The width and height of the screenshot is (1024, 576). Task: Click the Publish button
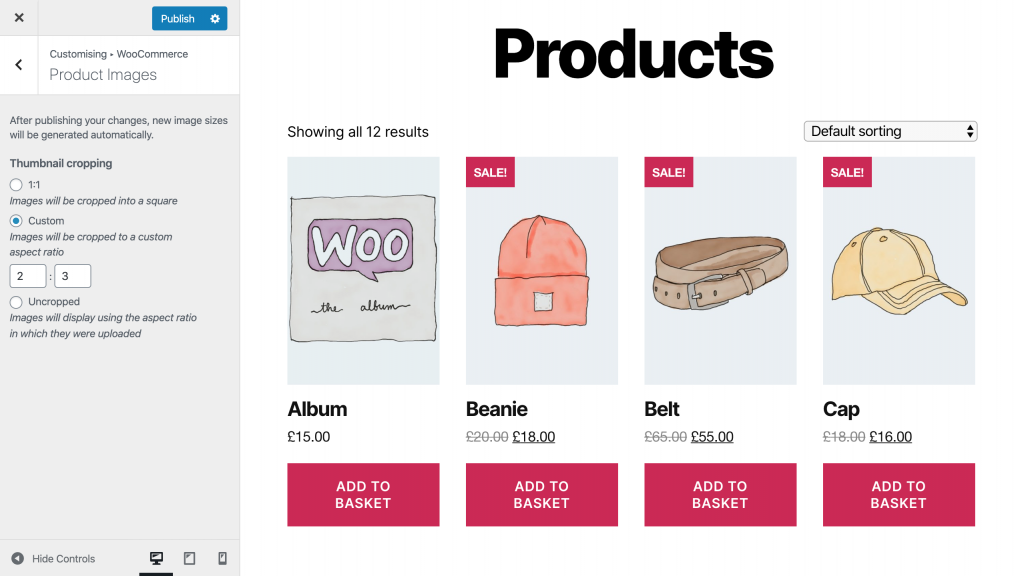tap(178, 18)
